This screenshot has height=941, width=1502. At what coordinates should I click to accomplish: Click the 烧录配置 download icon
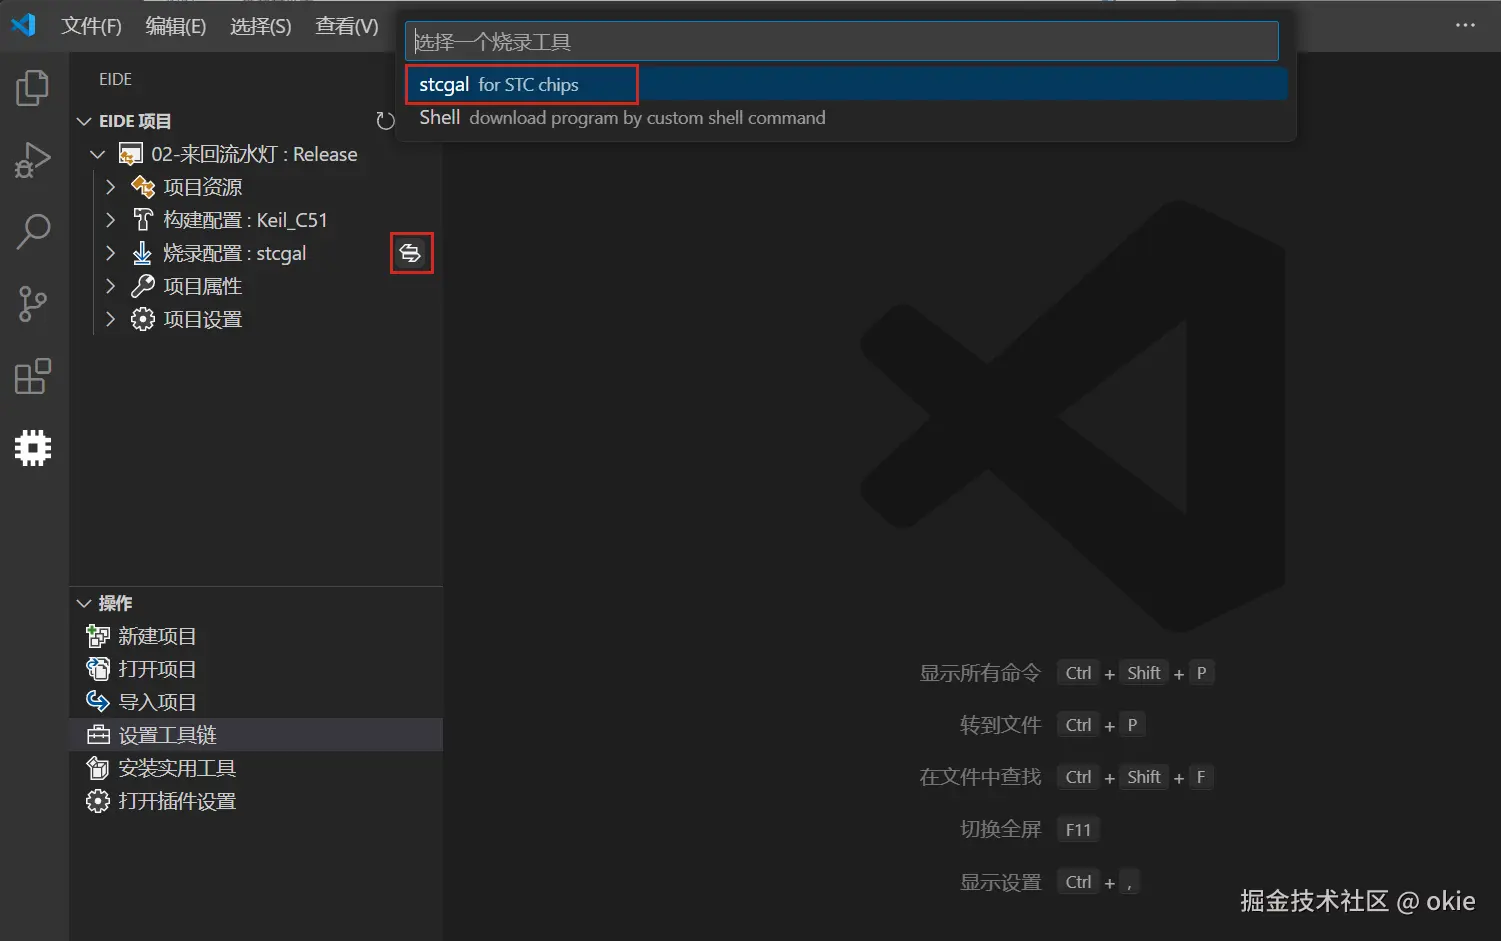click(143, 253)
